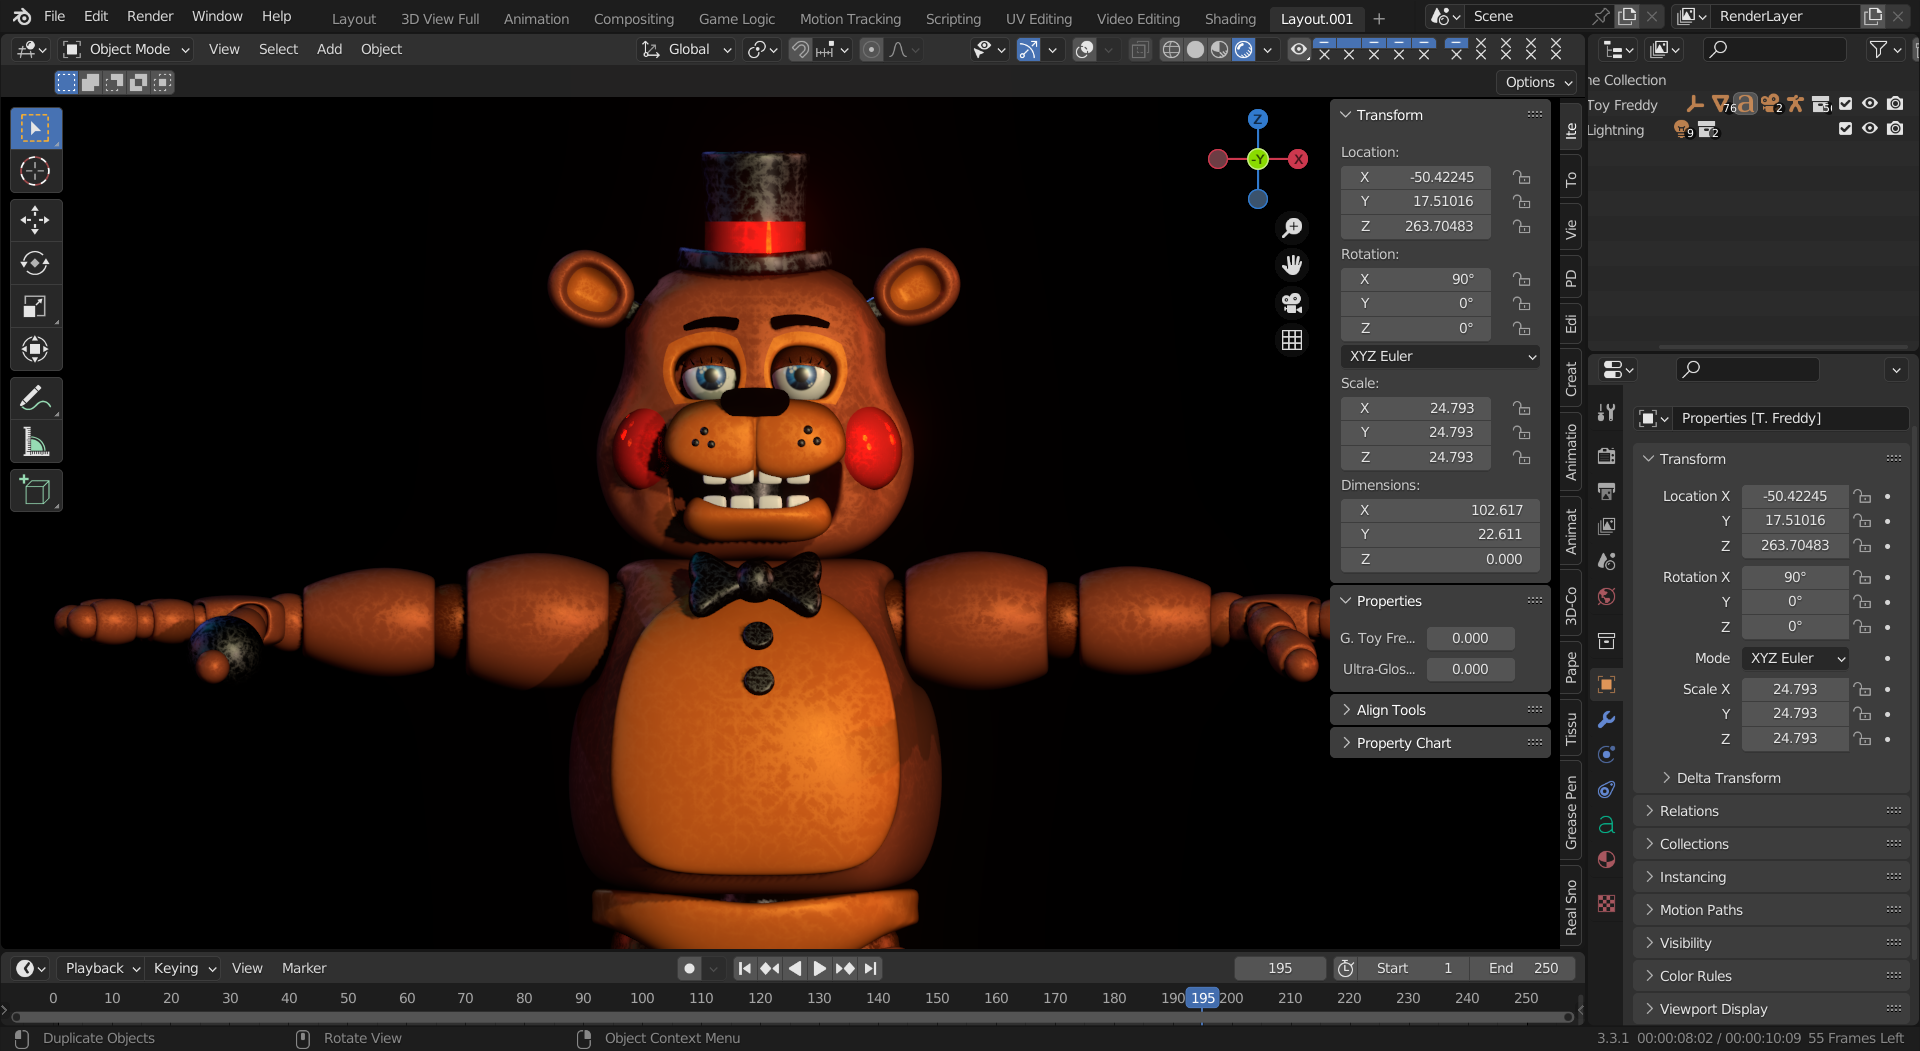Open the Modifier properties tab (wrench icon)

[1607, 719]
